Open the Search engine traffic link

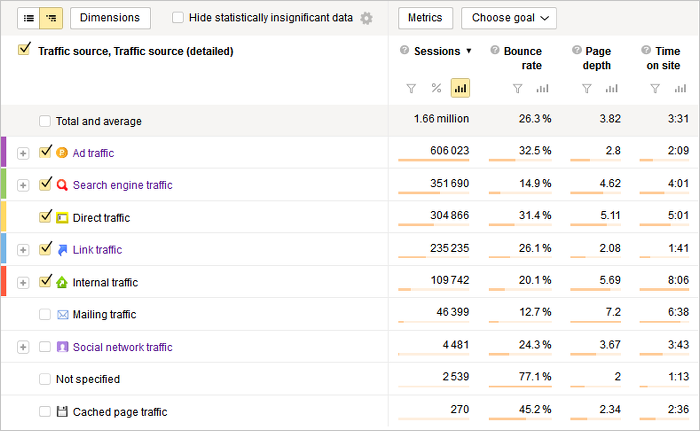point(122,185)
